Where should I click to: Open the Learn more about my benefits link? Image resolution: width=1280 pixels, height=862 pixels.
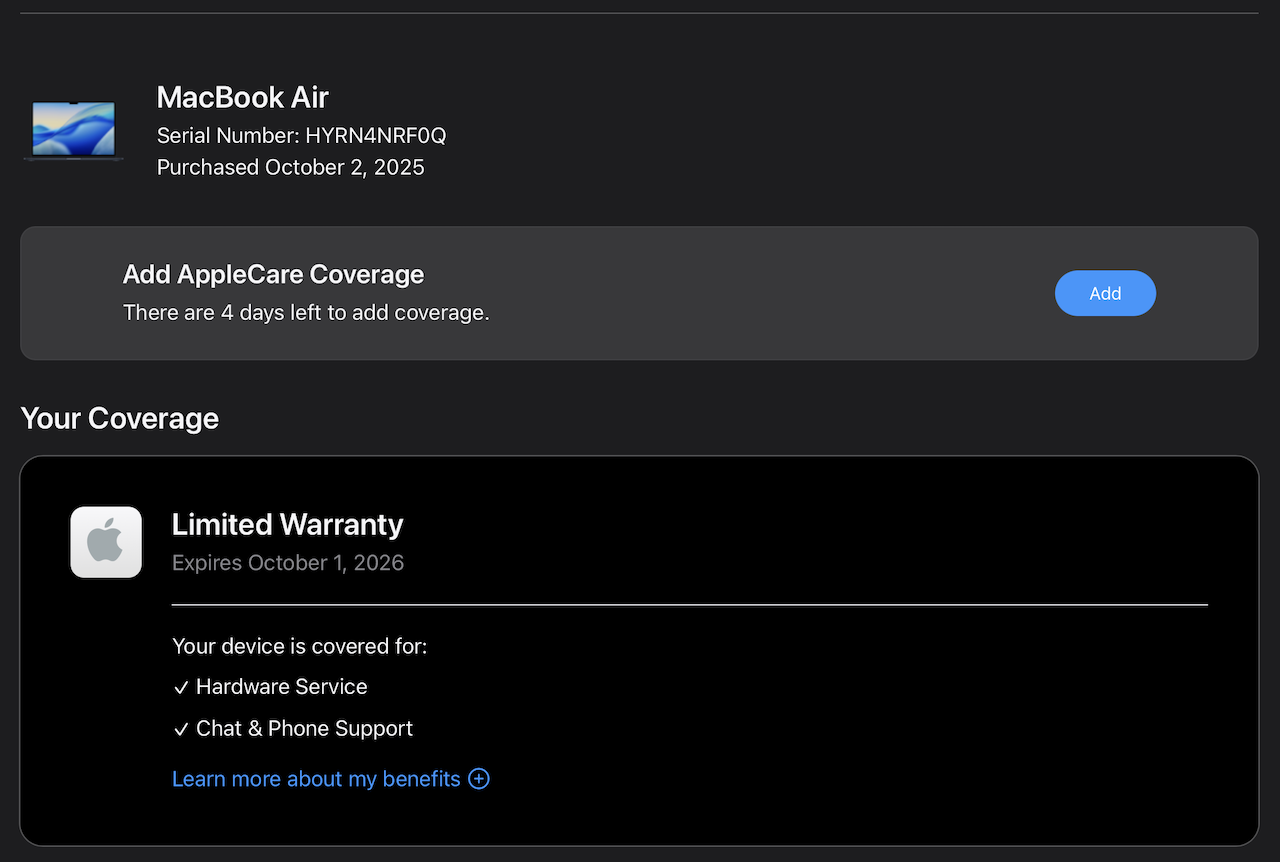click(x=316, y=779)
